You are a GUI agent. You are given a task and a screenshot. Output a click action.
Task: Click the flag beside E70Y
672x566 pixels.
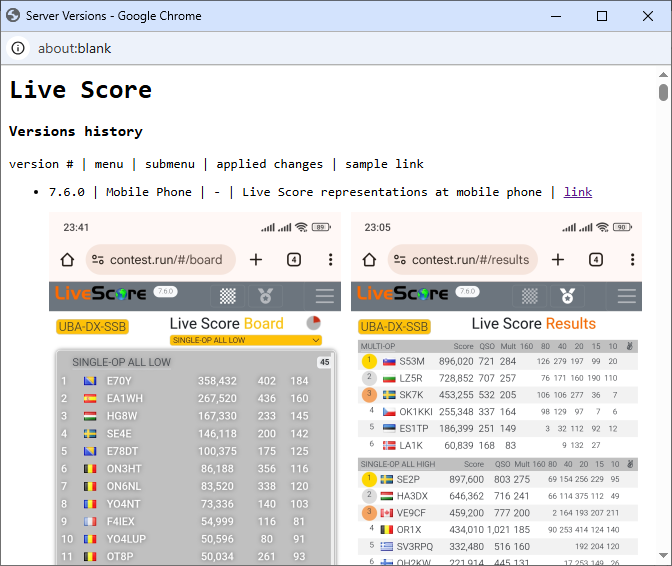pyautogui.click(x=90, y=381)
